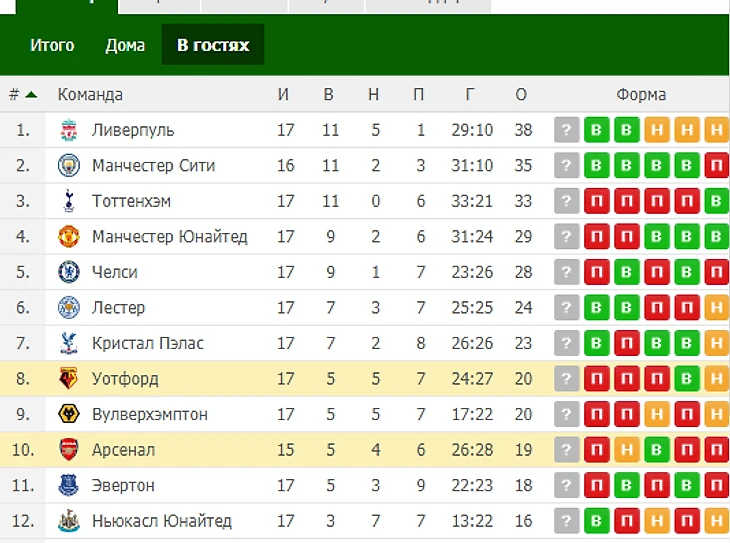Click Arsenal's orange Н form badge
730x543 pixels.
click(627, 449)
